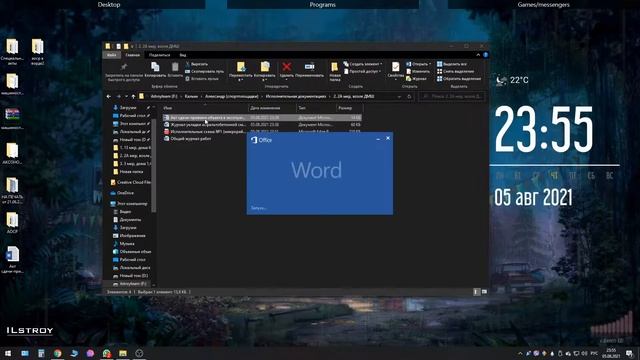
Task: Click Select none (Снять выделение)
Action: pyautogui.click(x=455, y=71)
